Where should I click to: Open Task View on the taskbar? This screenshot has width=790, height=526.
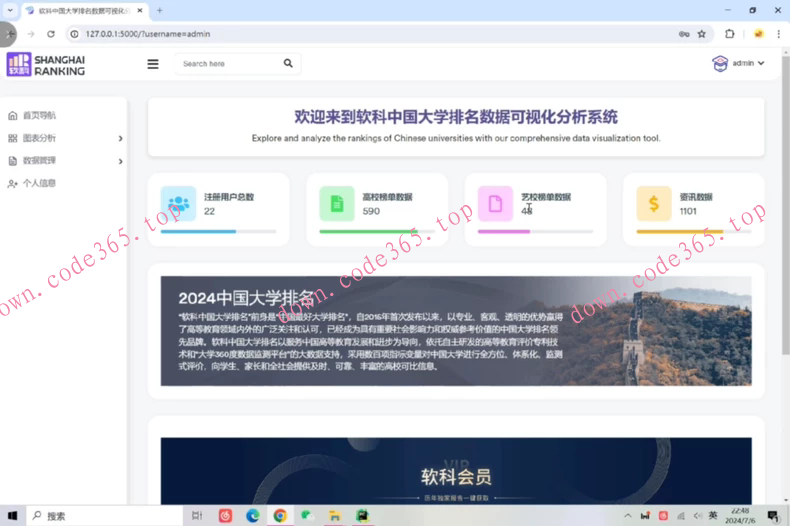[x=197, y=515]
